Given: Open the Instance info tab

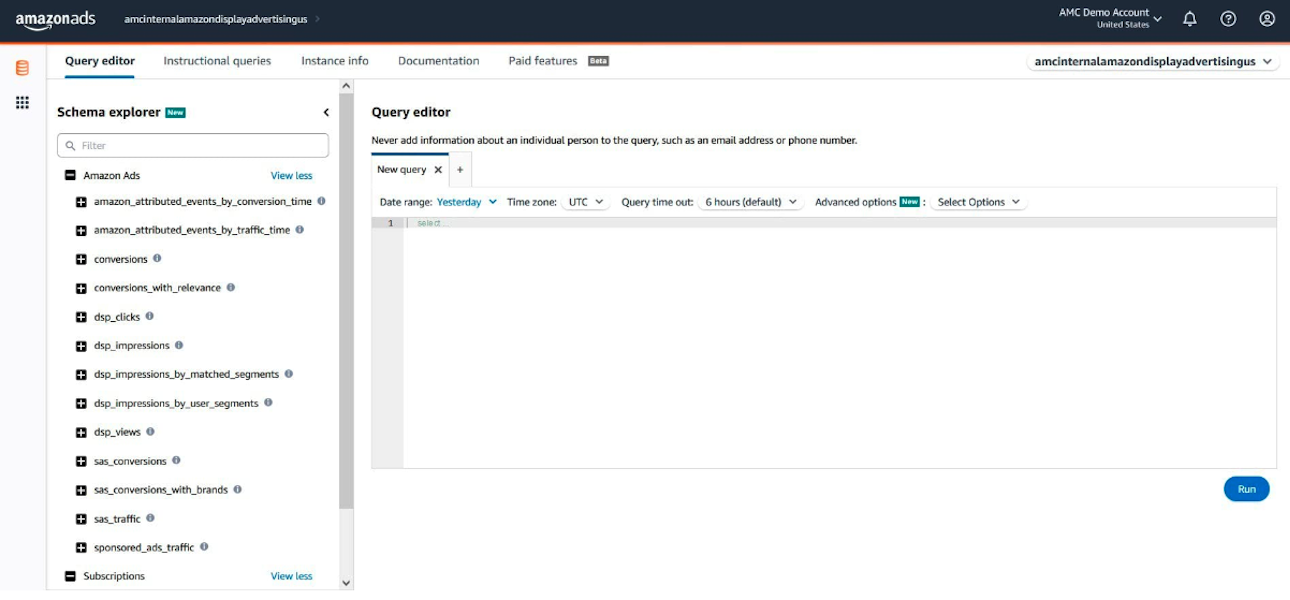Looking at the screenshot, I should pos(335,61).
